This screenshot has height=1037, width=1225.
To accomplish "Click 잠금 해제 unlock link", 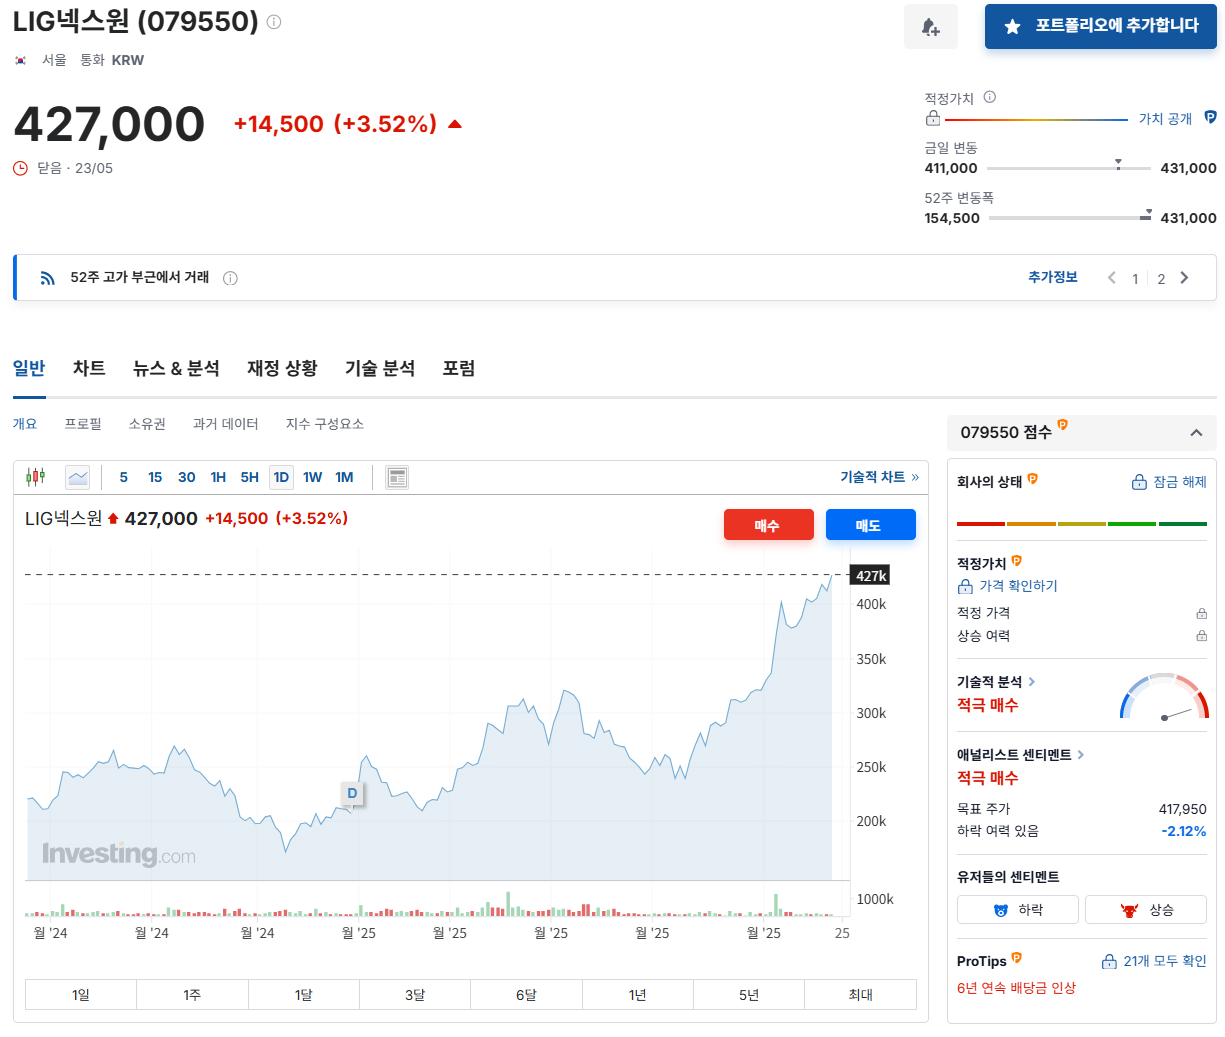I will tap(1169, 482).
